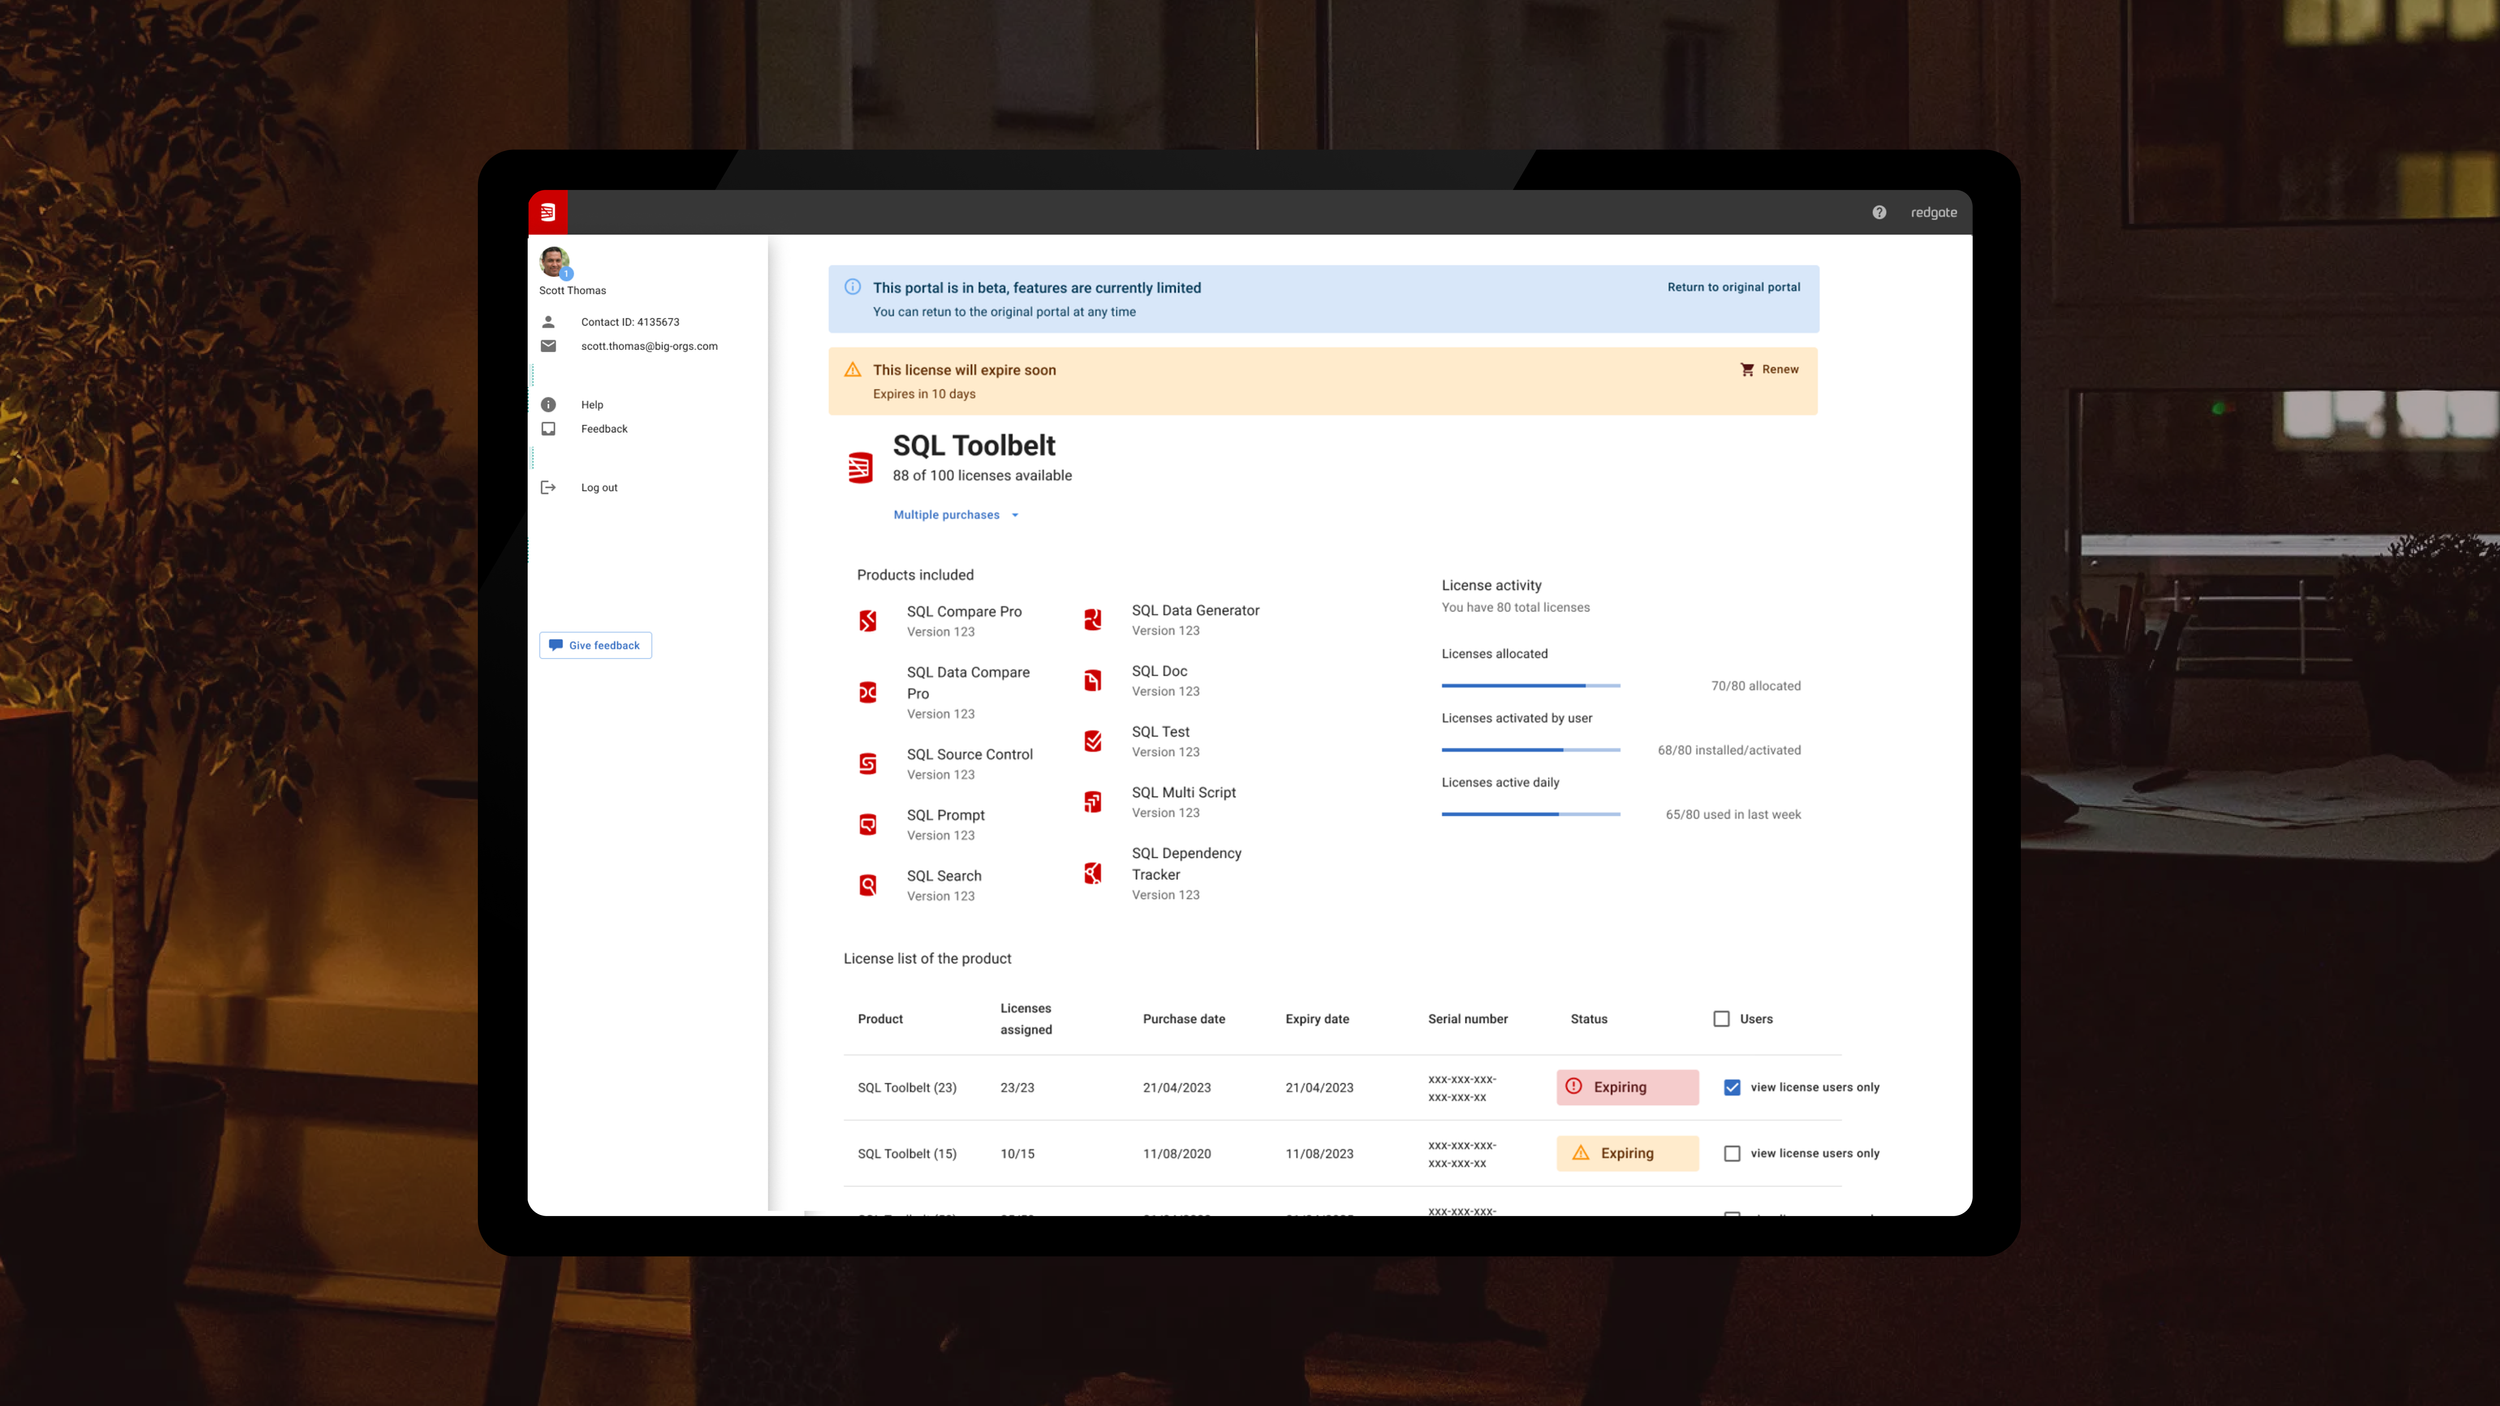Screen dimensions: 2500x1406
Task: Click the email envelope icon
Action: (548, 346)
